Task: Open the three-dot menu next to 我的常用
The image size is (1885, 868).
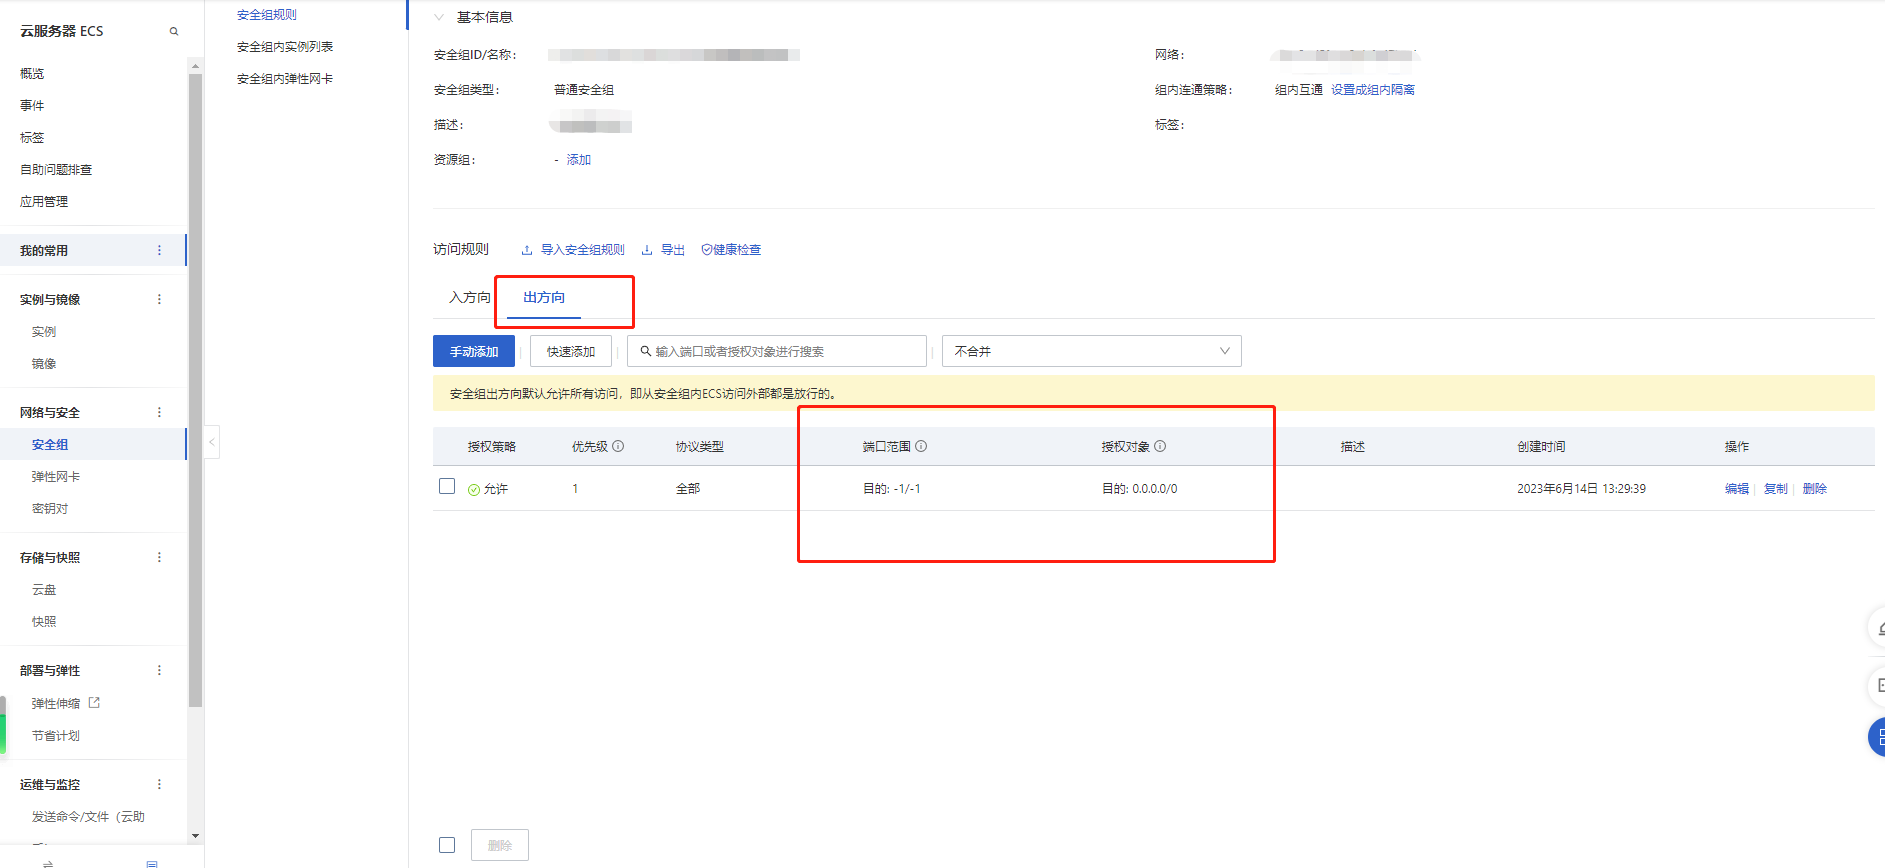Action: click(x=159, y=250)
